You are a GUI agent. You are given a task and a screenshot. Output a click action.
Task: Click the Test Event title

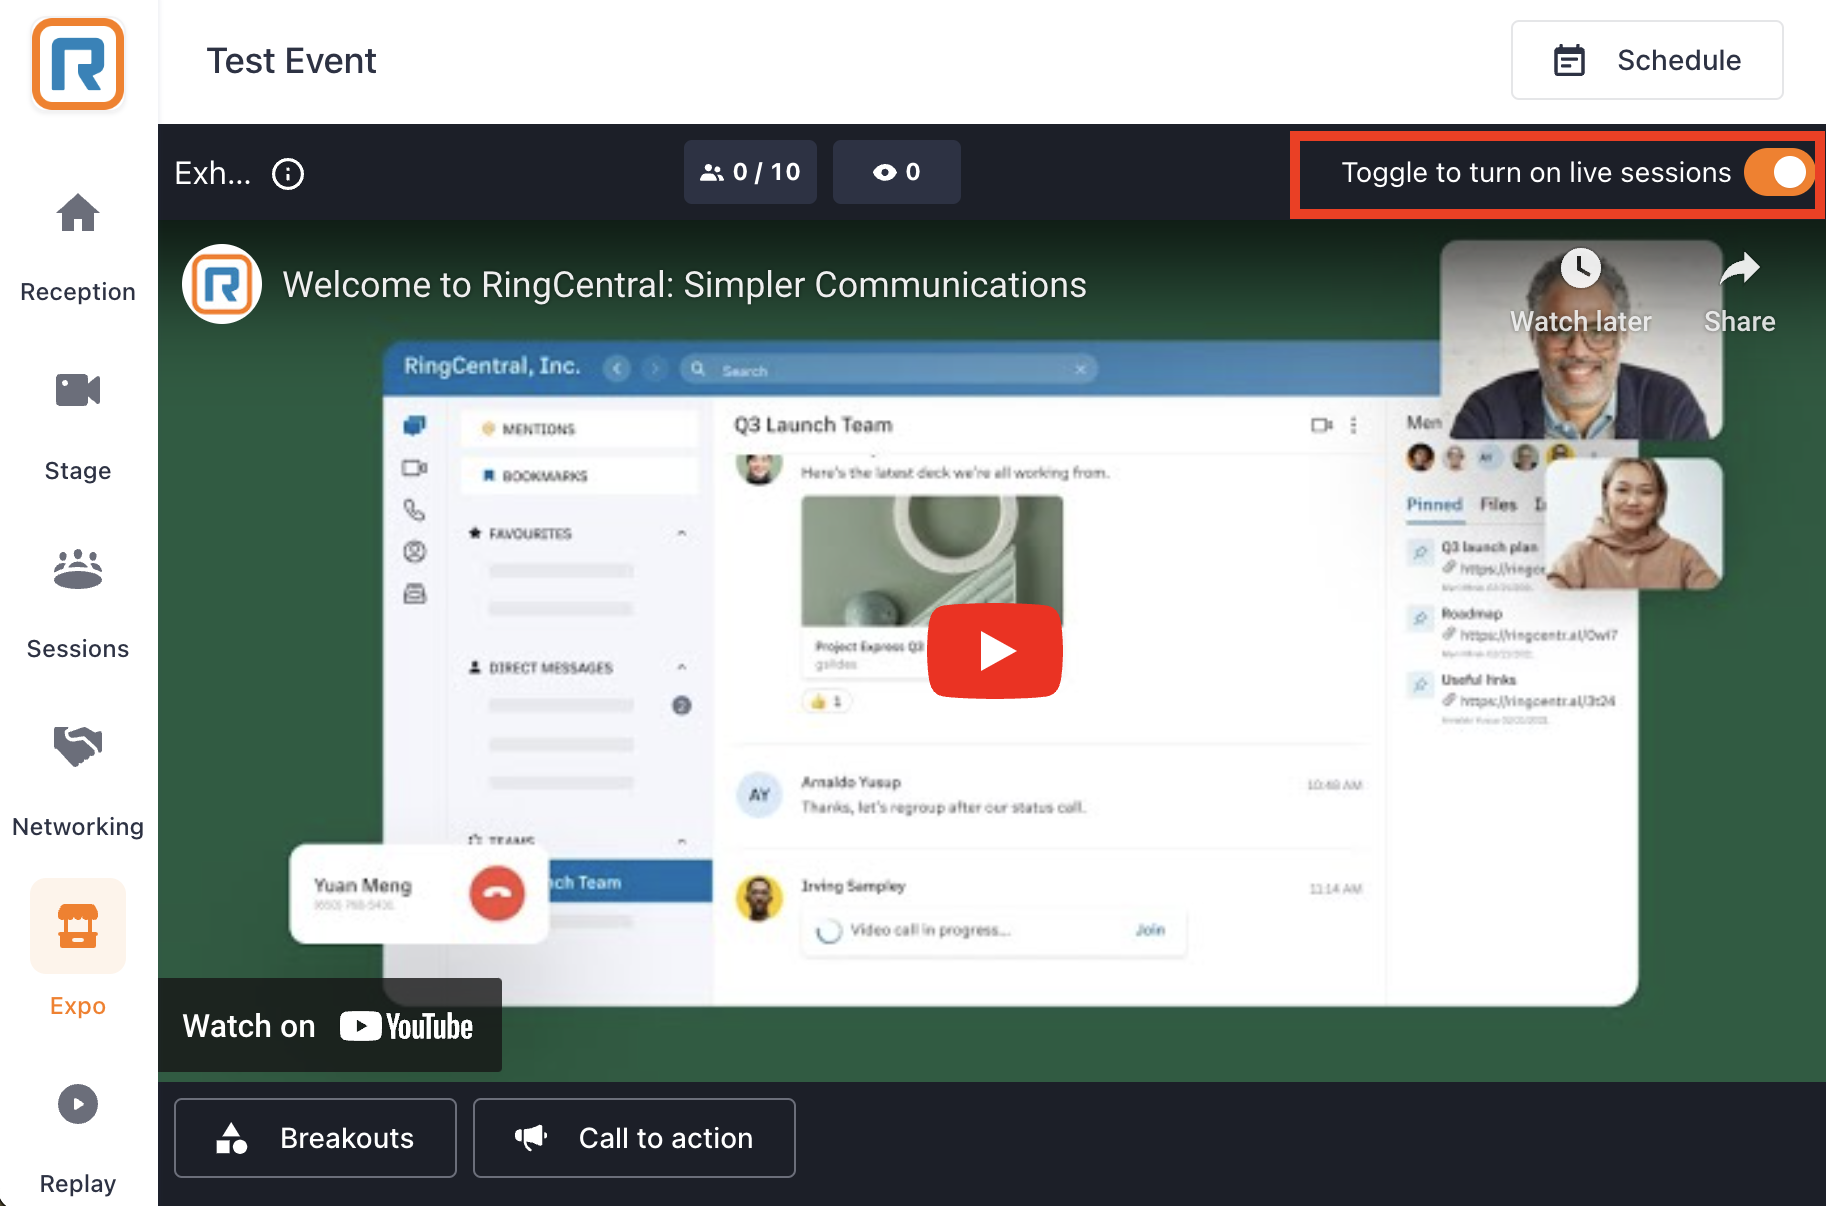(x=291, y=61)
